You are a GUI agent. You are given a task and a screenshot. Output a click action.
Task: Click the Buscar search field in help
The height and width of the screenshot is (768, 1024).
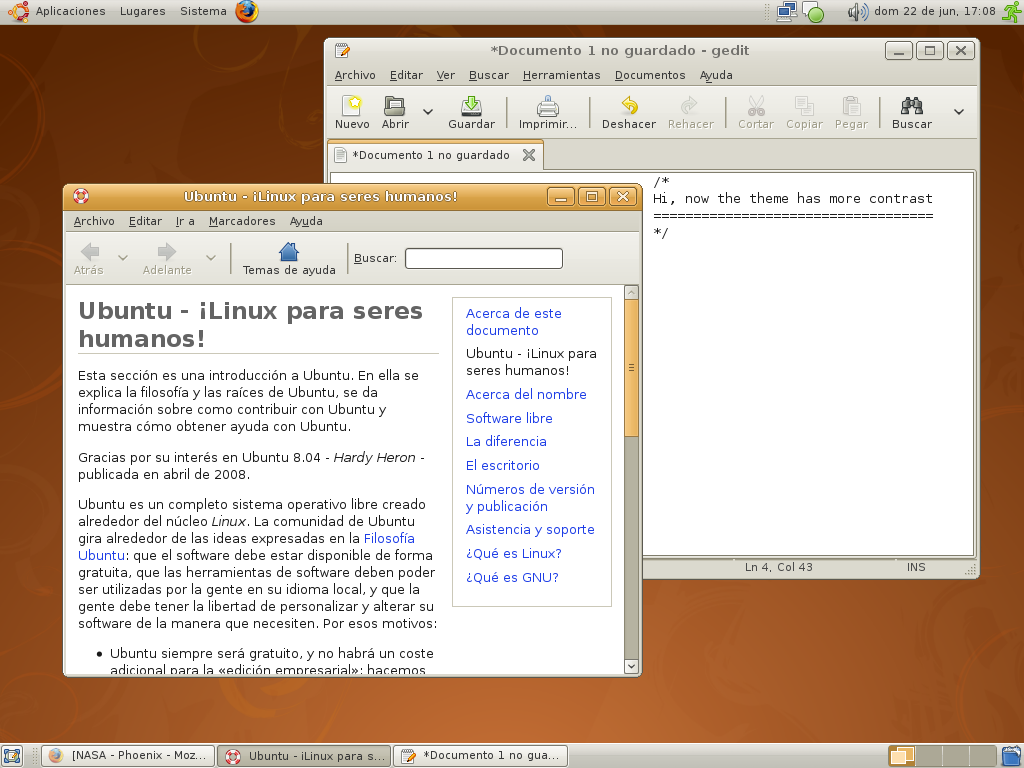484,259
